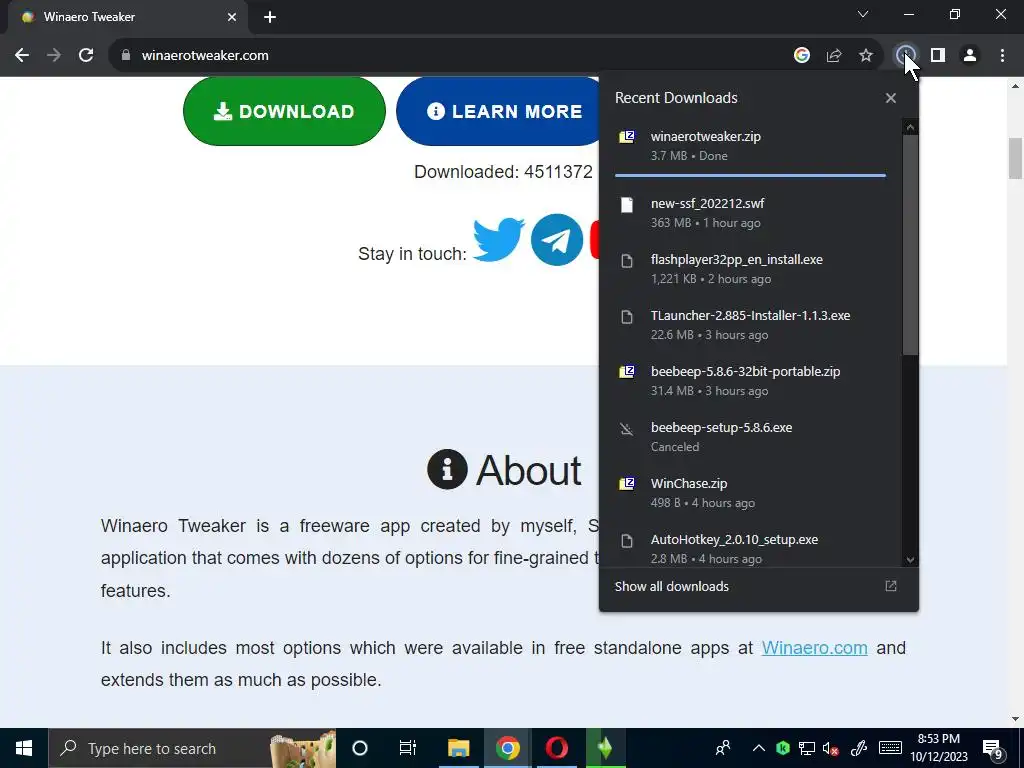
Task: Reload the Winaero Tweaker page
Action: click(x=86, y=56)
